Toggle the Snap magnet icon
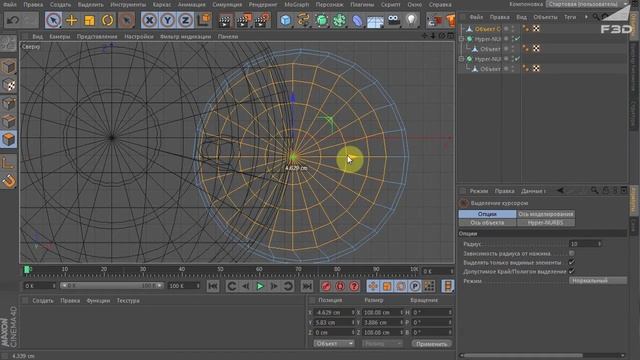This screenshot has width=640, height=360. pyautogui.click(x=9, y=181)
